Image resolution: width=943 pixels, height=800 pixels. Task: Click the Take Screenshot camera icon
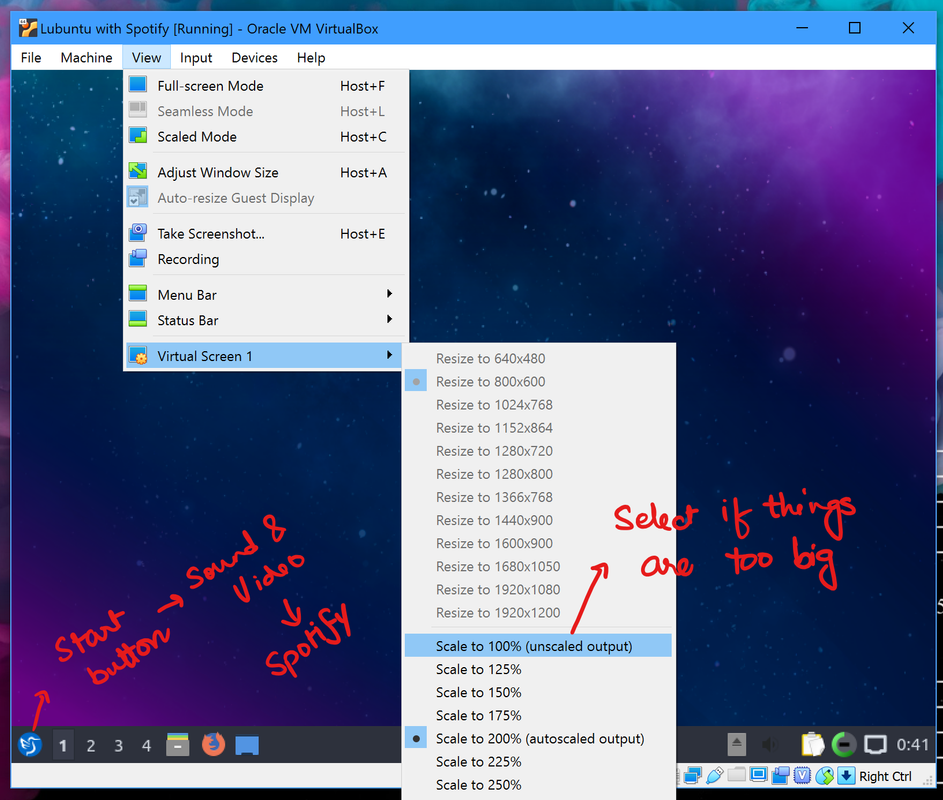(138, 233)
